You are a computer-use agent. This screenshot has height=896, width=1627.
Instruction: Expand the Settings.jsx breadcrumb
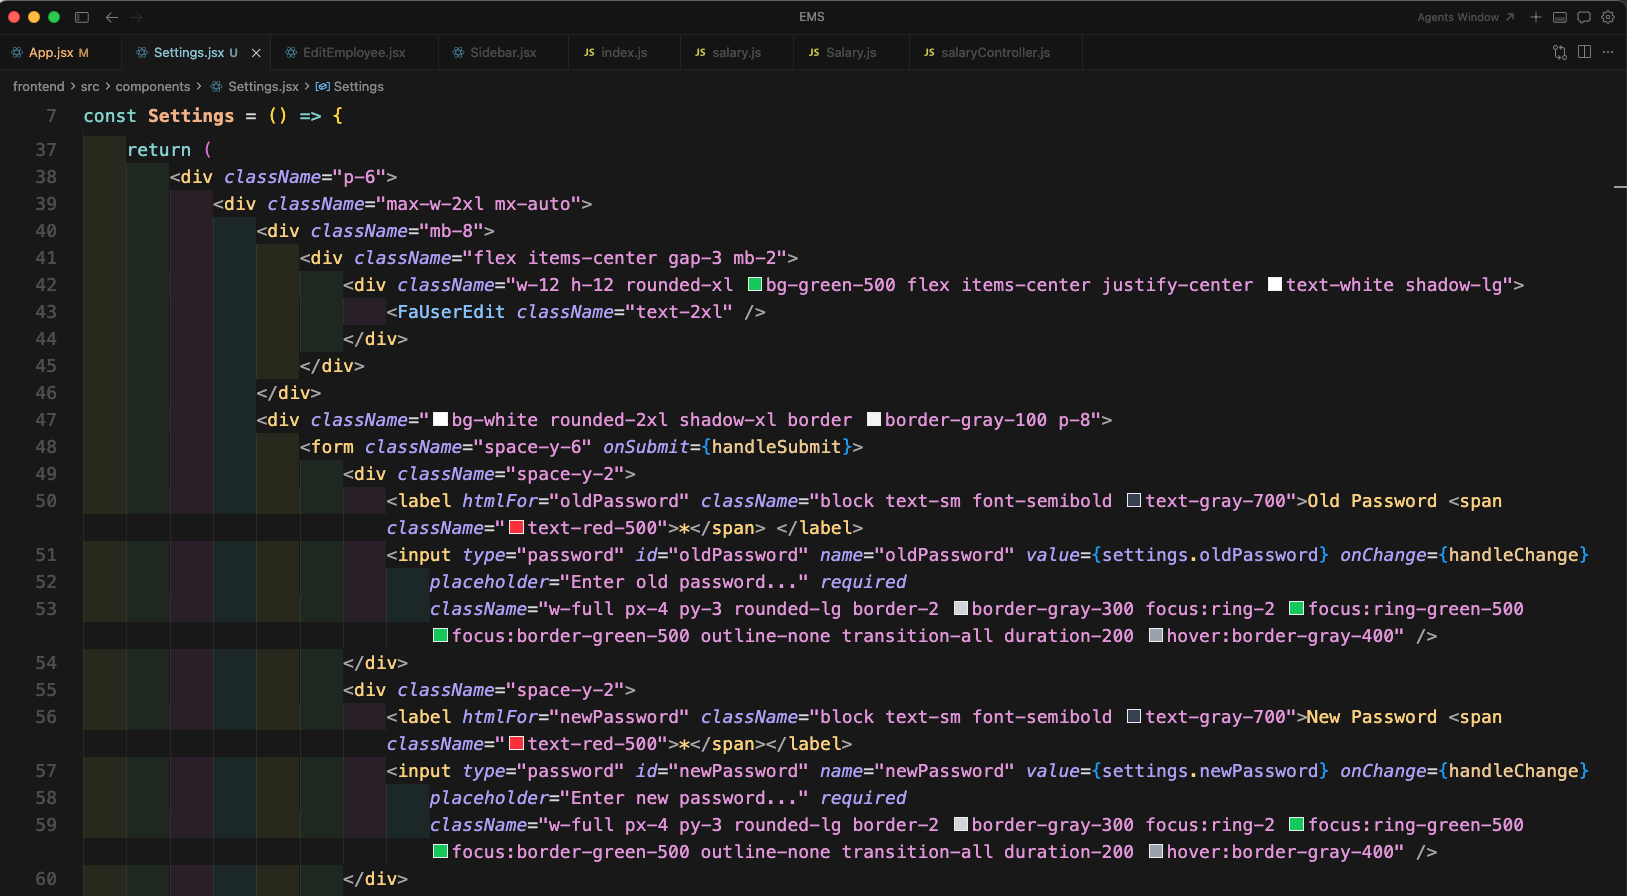[x=263, y=87]
